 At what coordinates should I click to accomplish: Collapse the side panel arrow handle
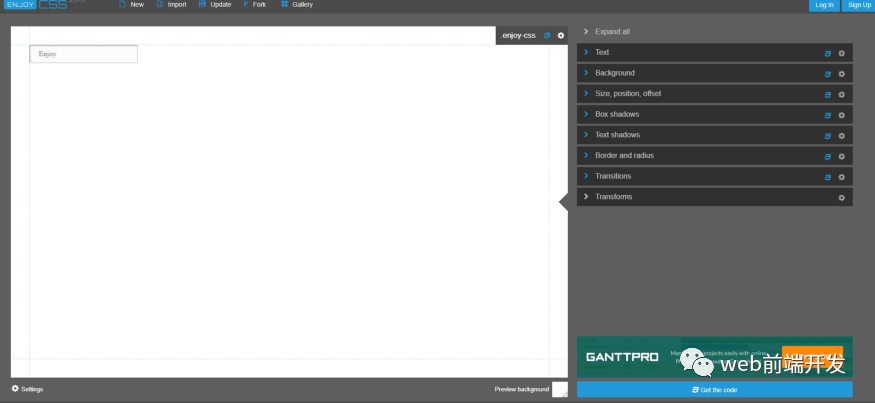(564, 202)
